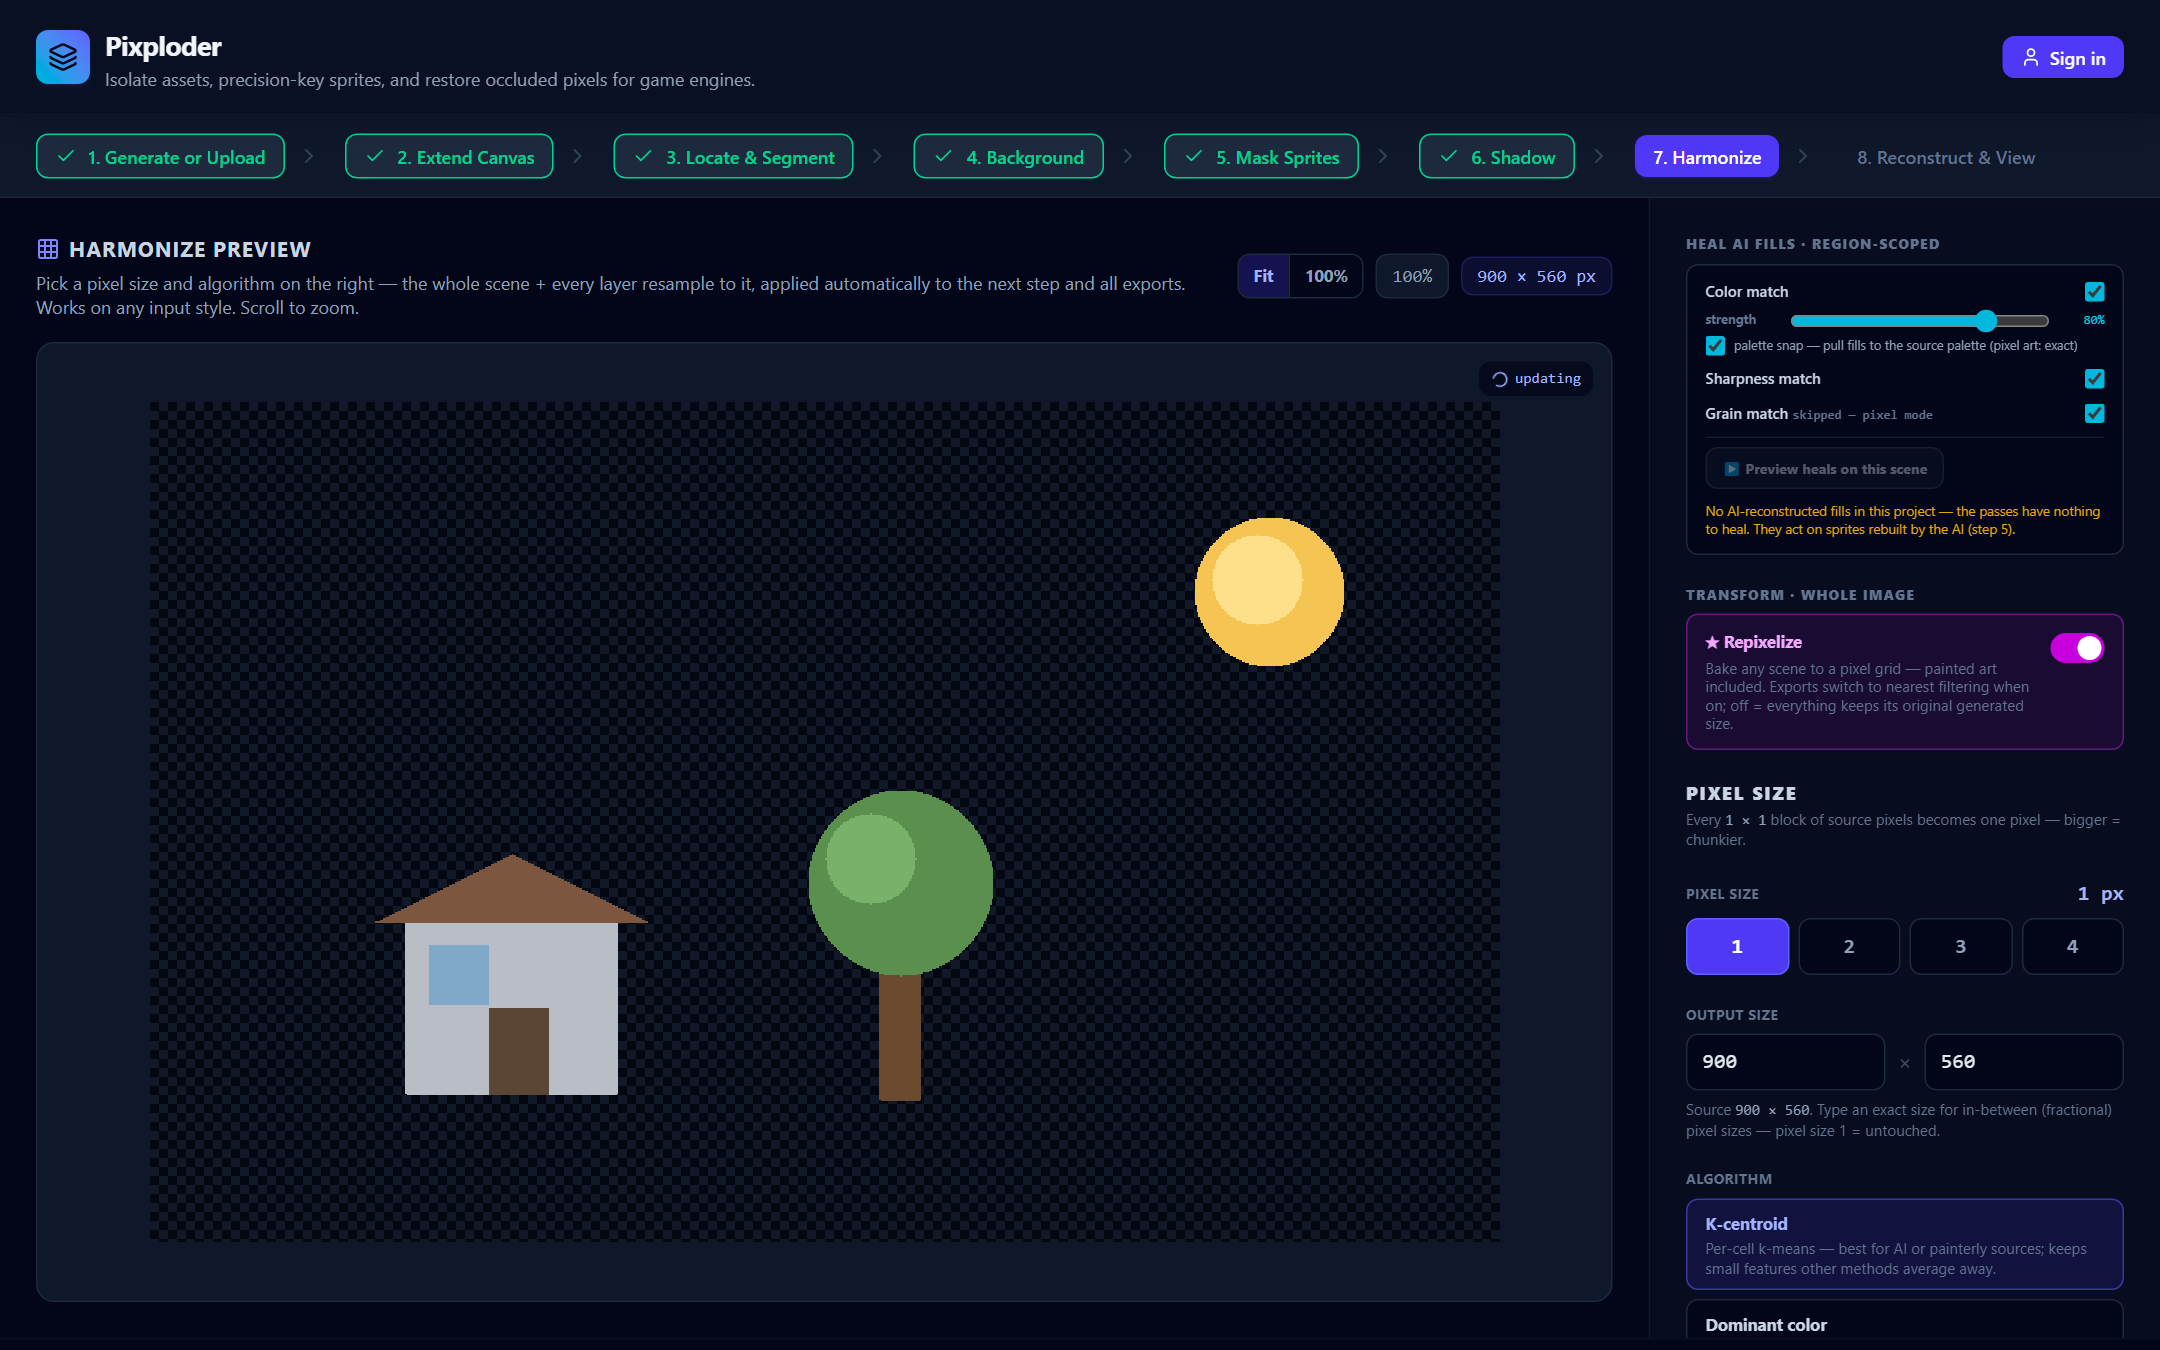Select pixel size 4
This screenshot has width=2160, height=1350.
(x=2072, y=946)
